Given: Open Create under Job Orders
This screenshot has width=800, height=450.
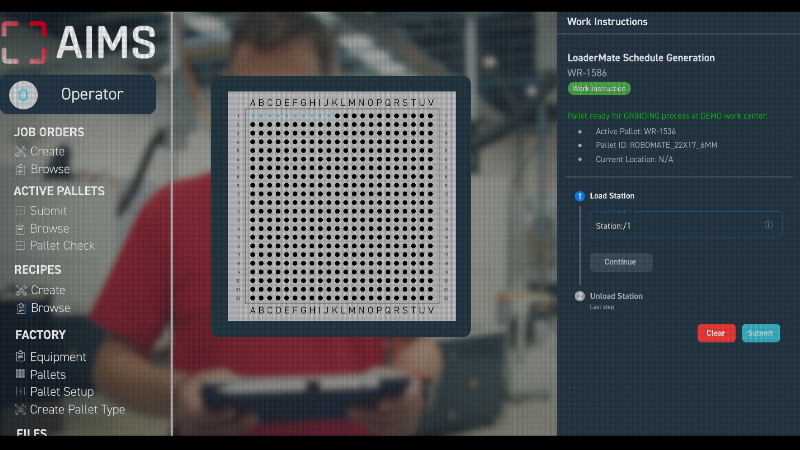Looking at the screenshot, I should pos(47,152).
